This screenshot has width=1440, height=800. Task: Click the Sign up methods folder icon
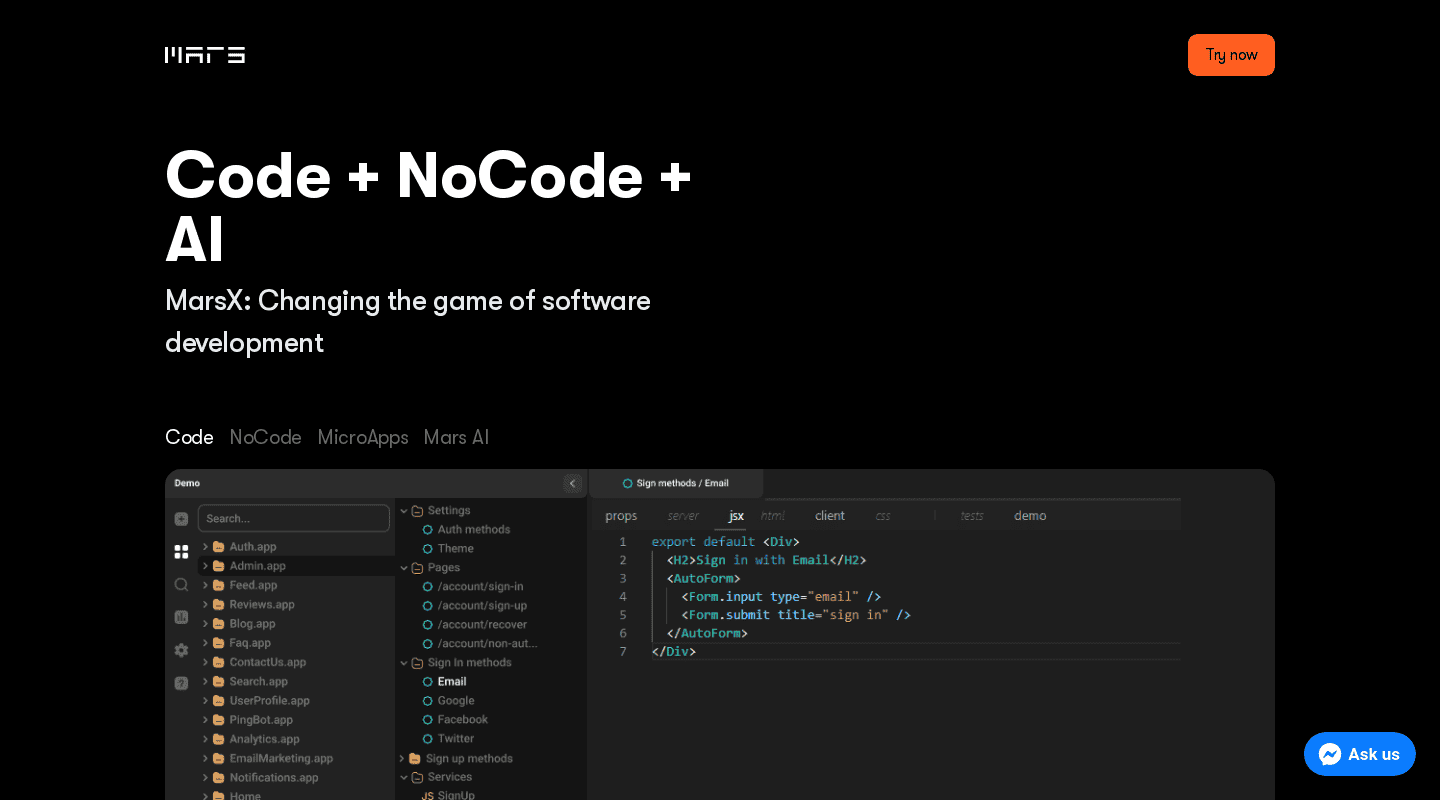click(415, 759)
